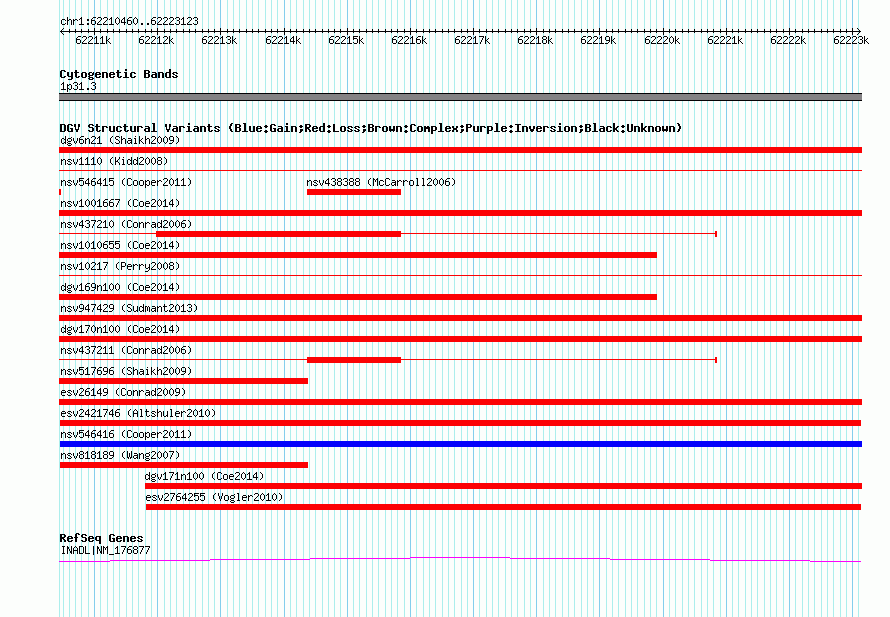This screenshot has height=617, width=890.
Task: Click the 62212k ruler position
Action: coord(156,40)
